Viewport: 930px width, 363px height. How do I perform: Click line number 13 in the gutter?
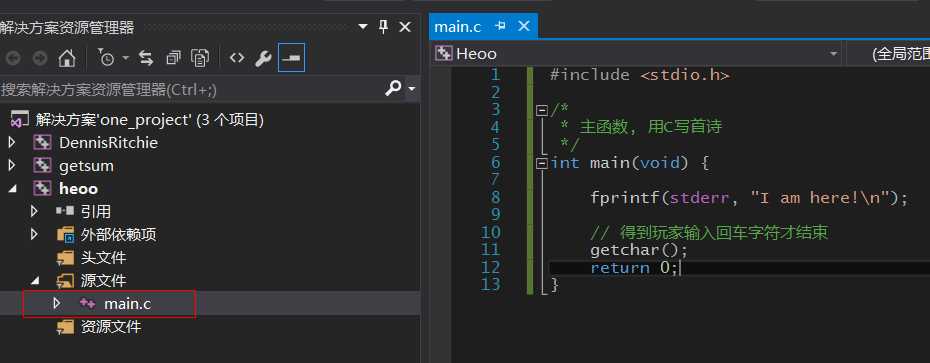pyautogui.click(x=491, y=285)
